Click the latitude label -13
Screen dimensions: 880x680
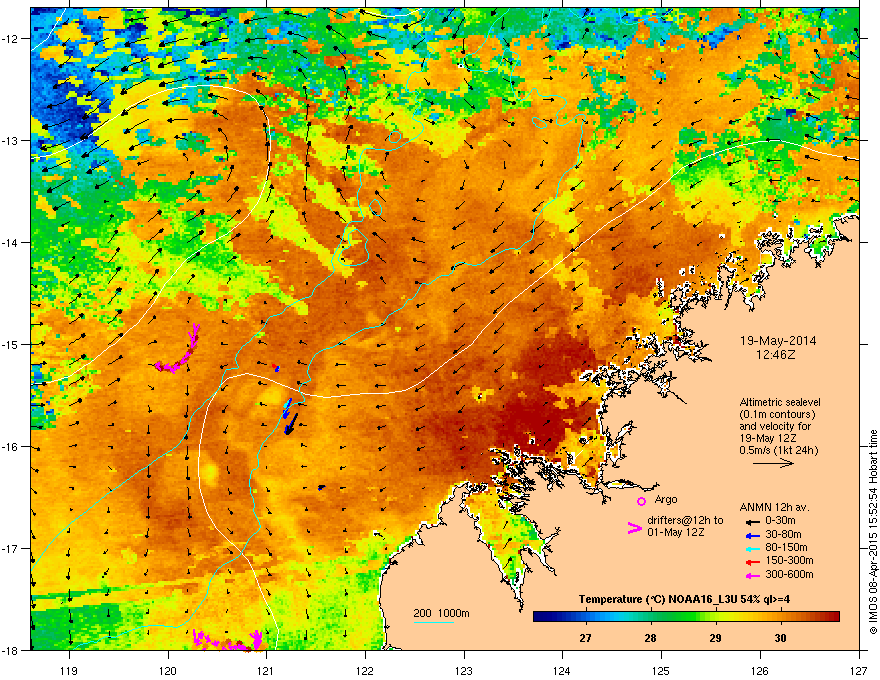(10, 140)
